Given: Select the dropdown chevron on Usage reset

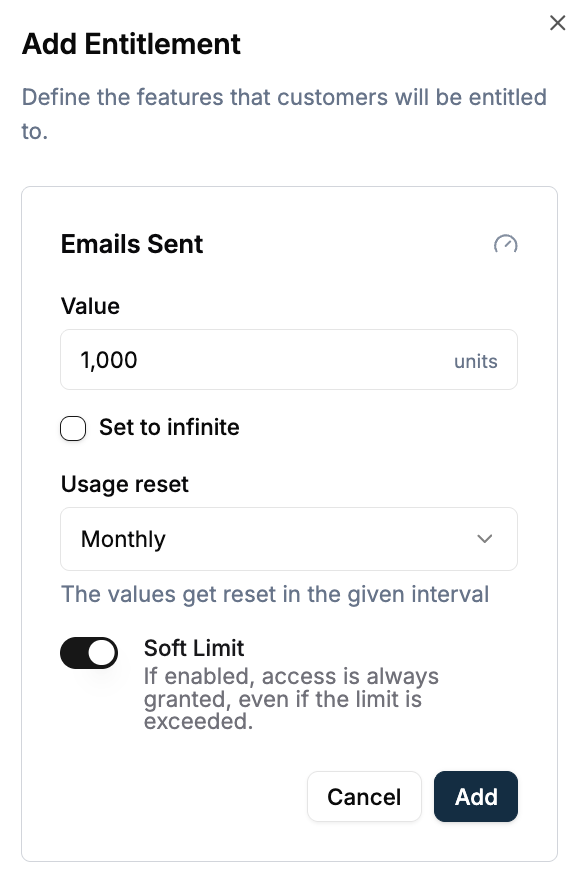Looking at the screenshot, I should 485,539.
